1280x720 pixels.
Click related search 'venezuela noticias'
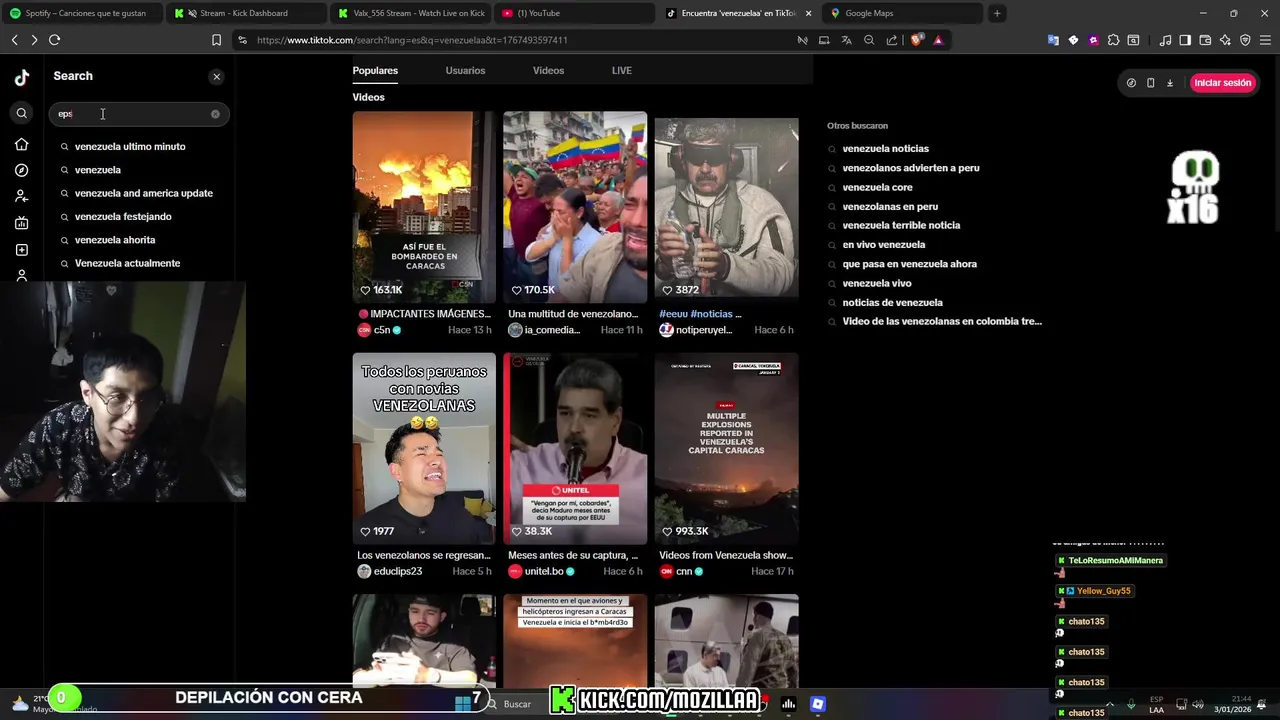click(885, 149)
